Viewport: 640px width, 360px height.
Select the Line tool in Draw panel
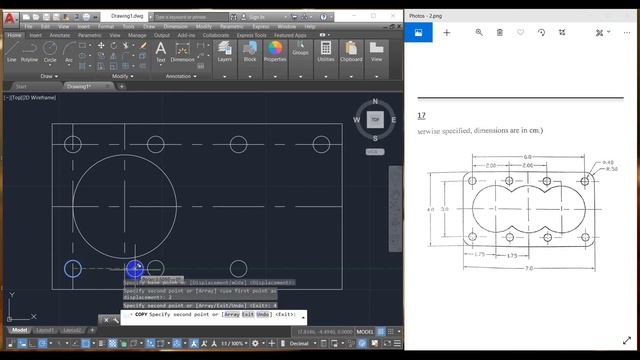click(x=11, y=51)
